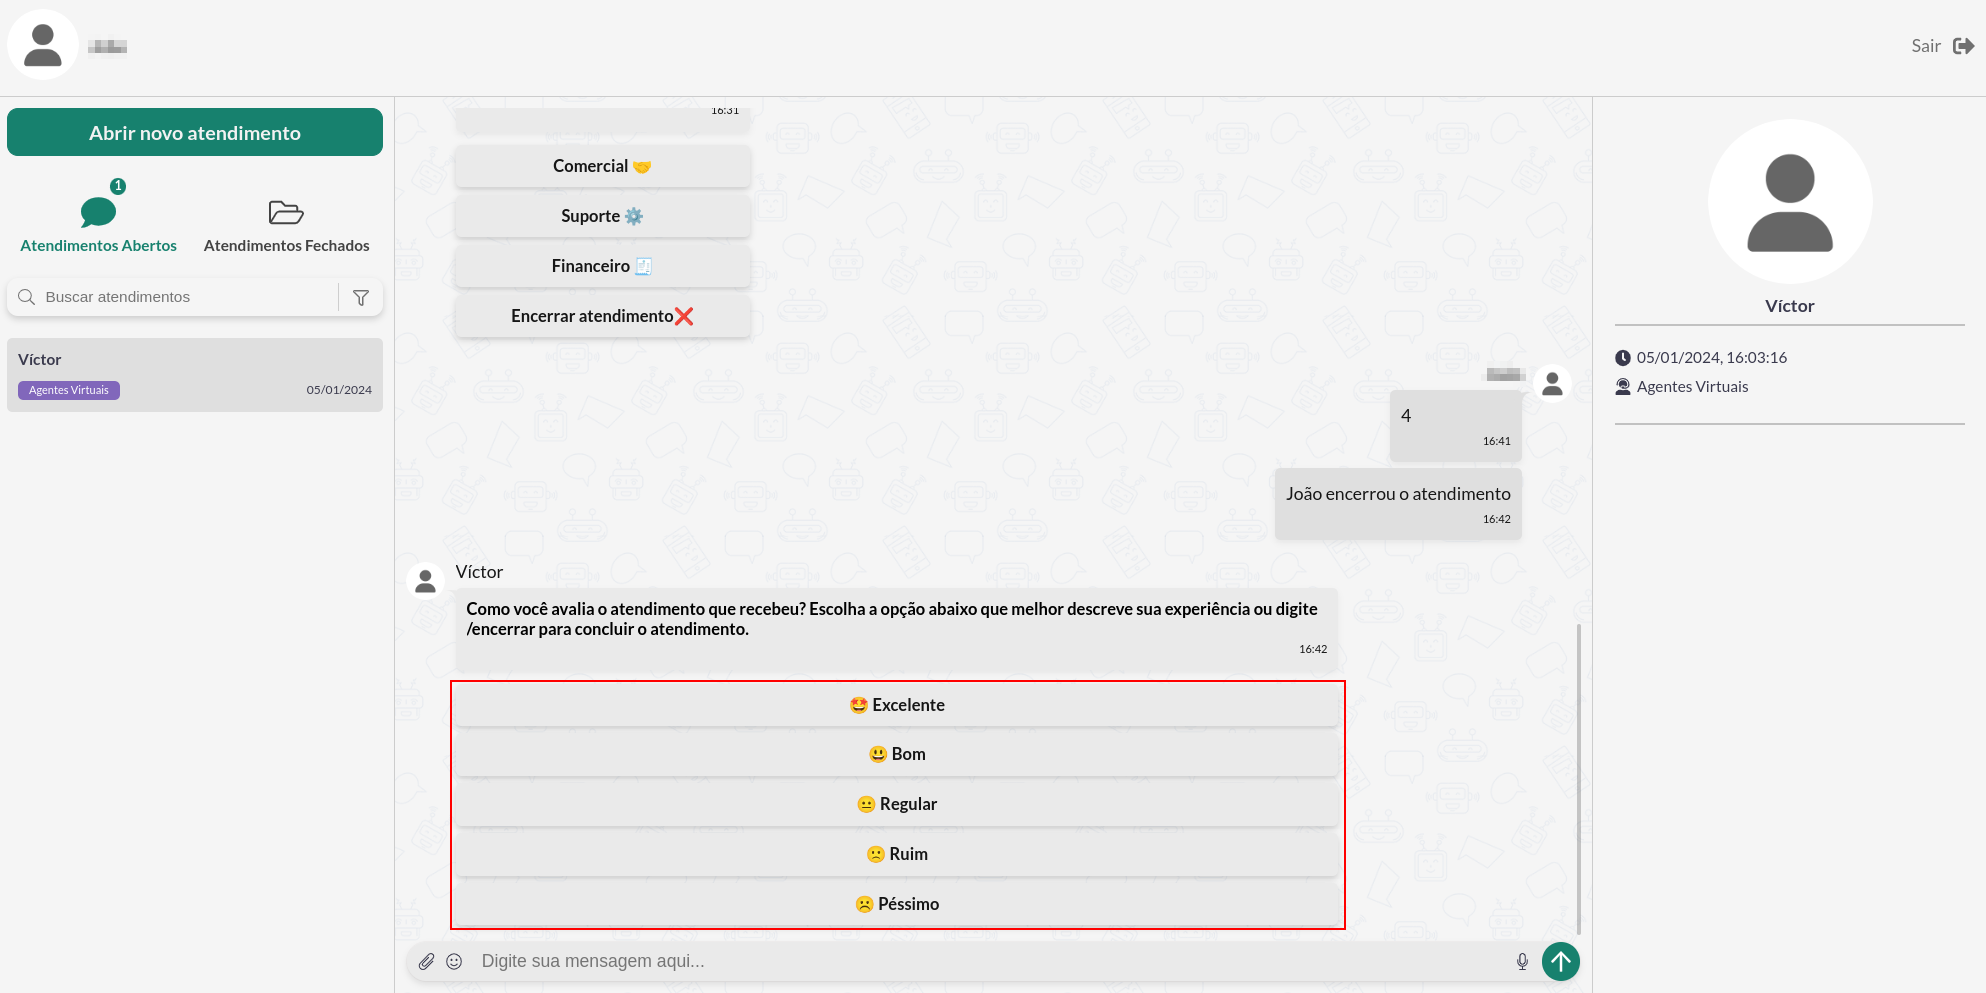Attach a file with the paperclip icon
The width and height of the screenshot is (1986, 993).
click(x=426, y=961)
